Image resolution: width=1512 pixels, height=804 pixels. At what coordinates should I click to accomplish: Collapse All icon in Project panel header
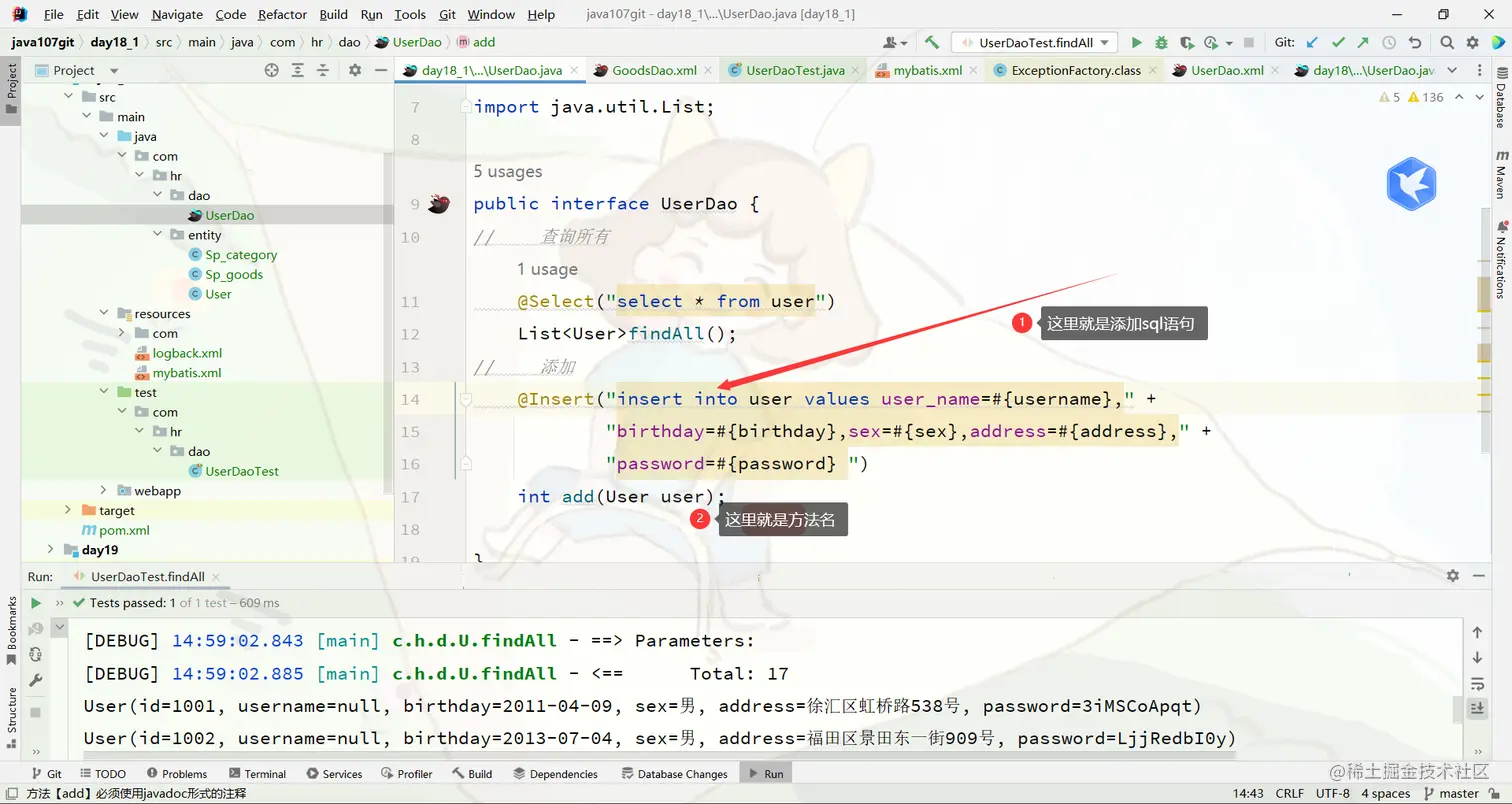(x=324, y=70)
